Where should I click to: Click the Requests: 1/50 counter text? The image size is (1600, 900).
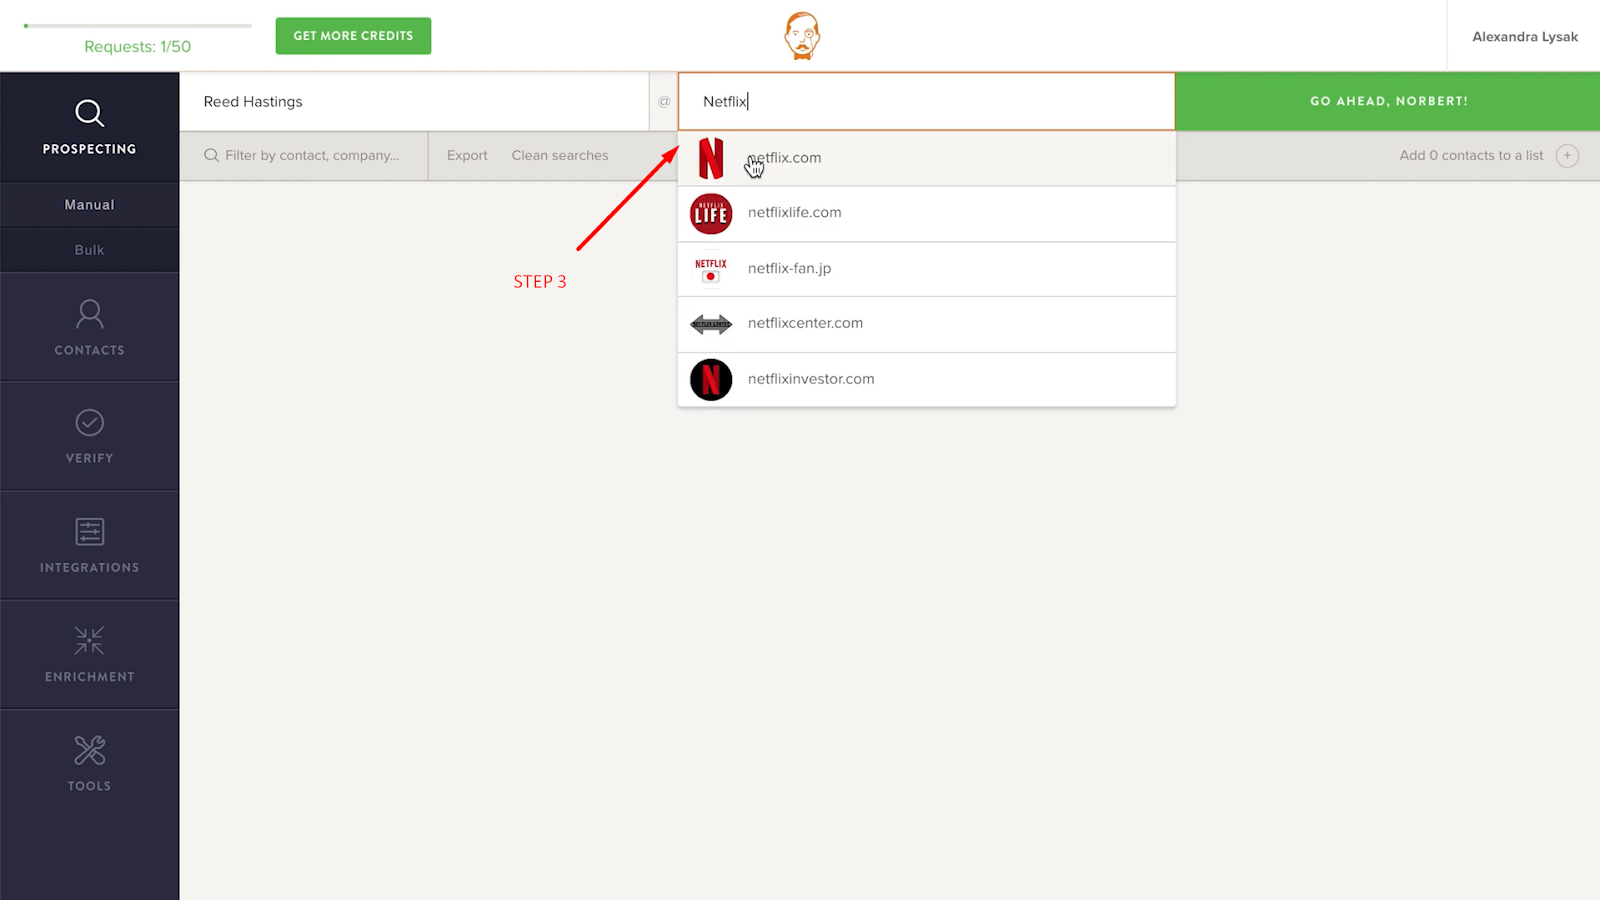[137, 46]
